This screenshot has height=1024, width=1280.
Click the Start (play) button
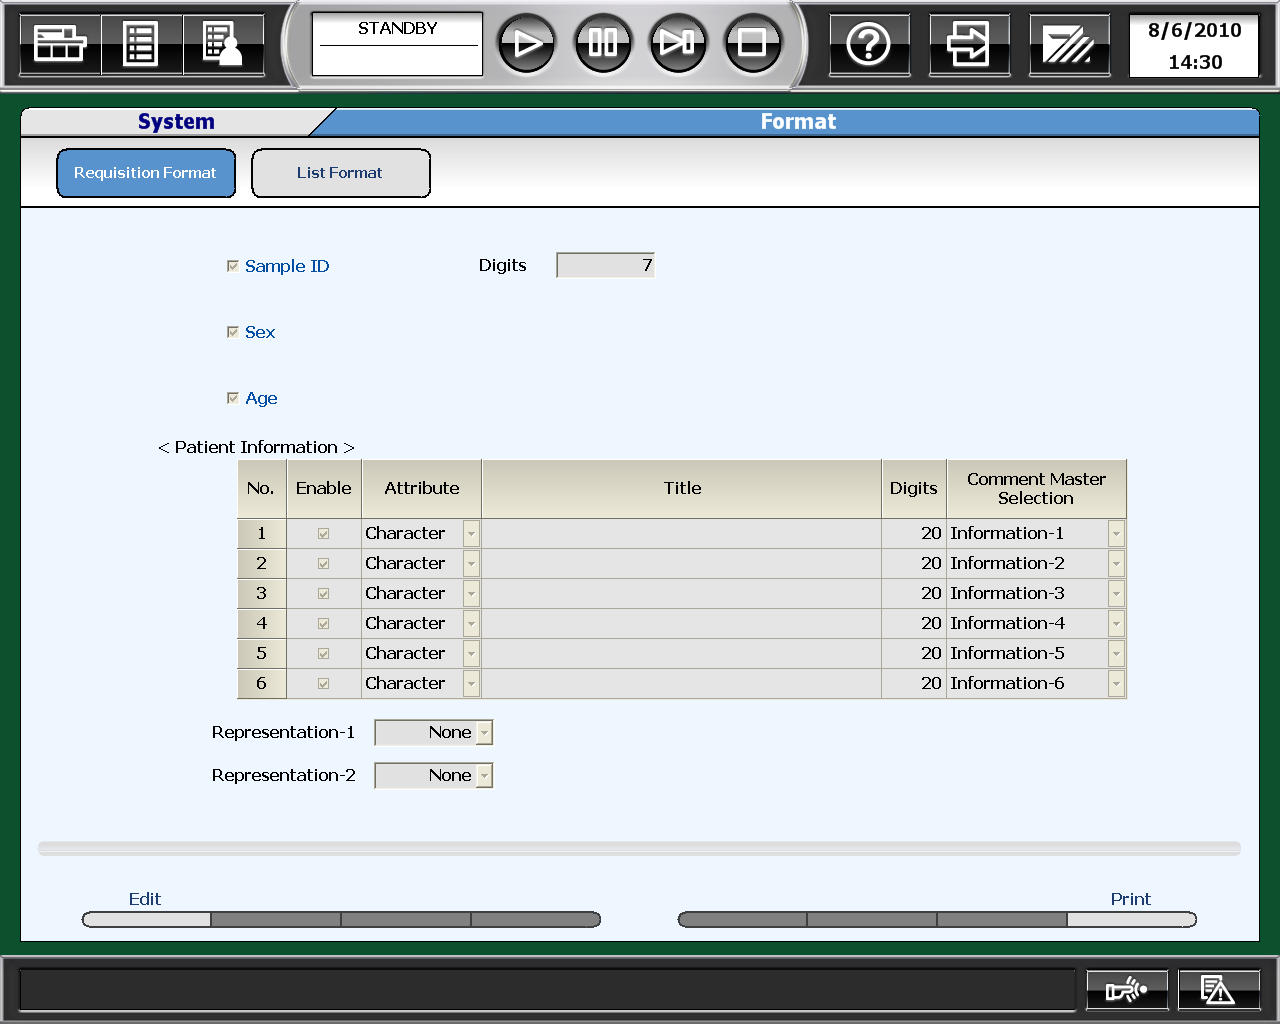click(x=526, y=43)
